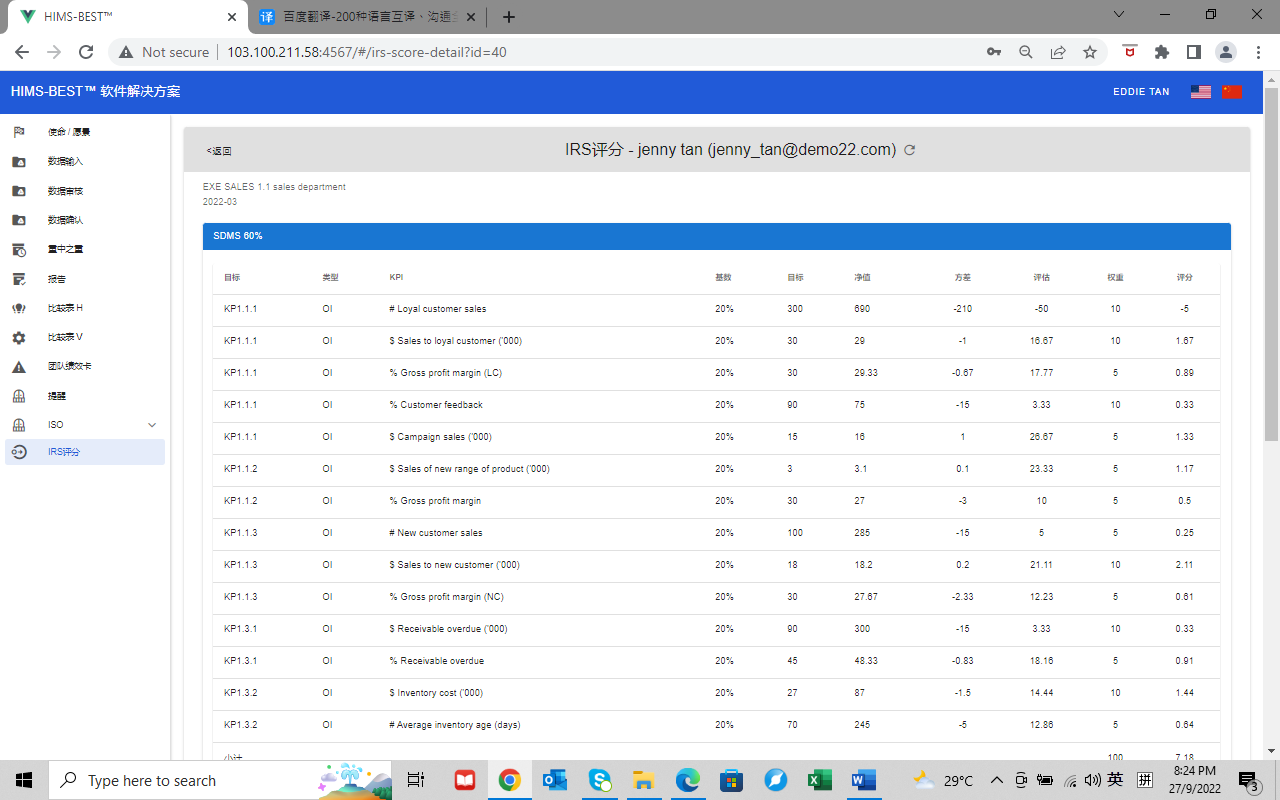The width and height of the screenshot is (1280, 800).
Task: Open 使命 / 愿景 flag item in sidebar
Action: [69, 132]
